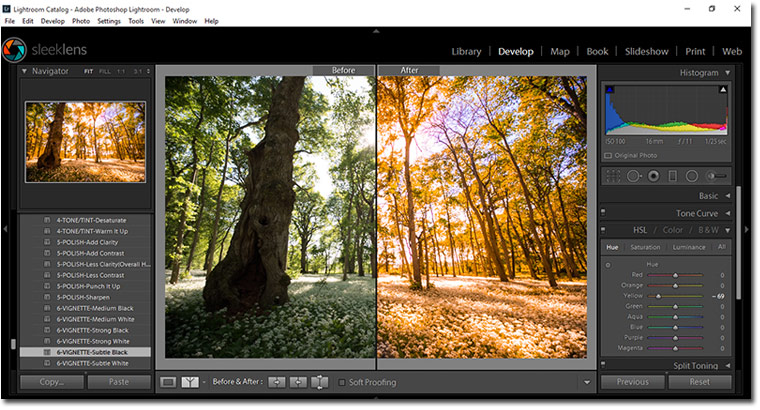Collapse the HSL / Color / B&W panel arrow

pos(728,230)
